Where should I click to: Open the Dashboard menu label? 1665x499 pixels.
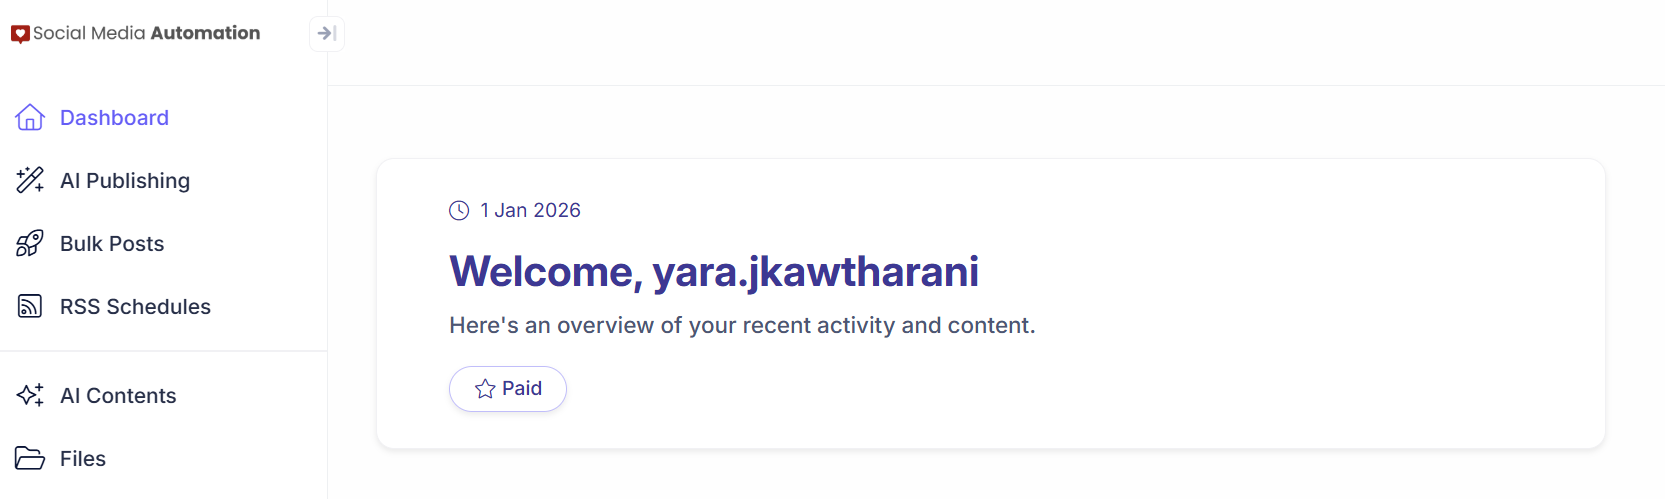click(114, 118)
